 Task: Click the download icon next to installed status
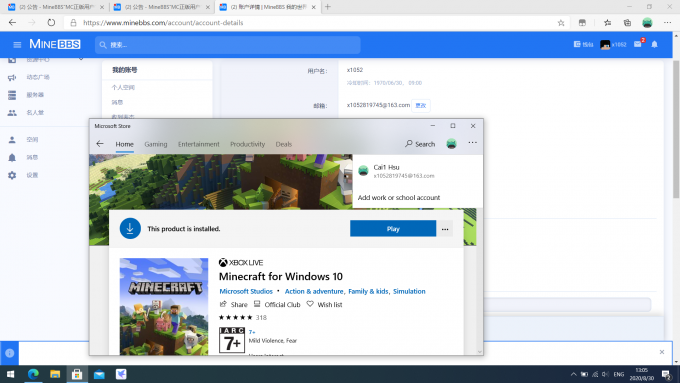pyautogui.click(x=130, y=229)
